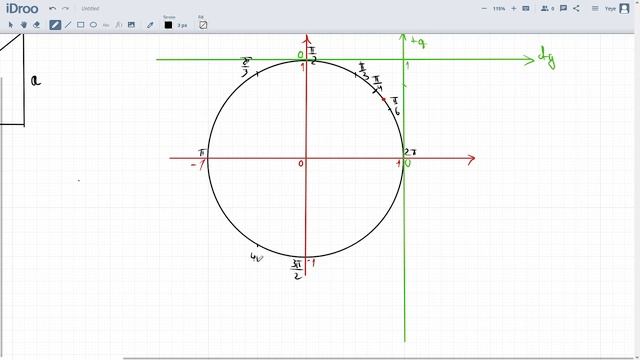Redo the undone stroke
The image size is (640, 360).
pos(65,9)
